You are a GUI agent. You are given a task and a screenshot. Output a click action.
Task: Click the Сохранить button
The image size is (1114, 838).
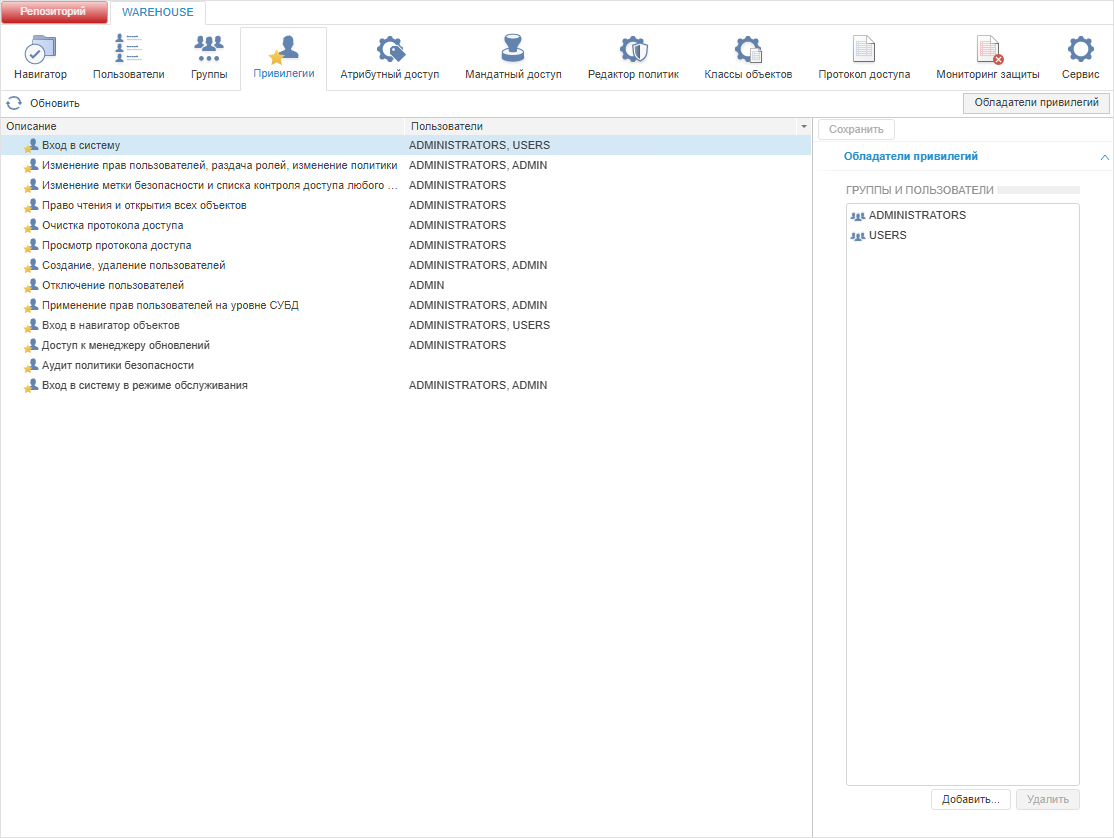856,129
